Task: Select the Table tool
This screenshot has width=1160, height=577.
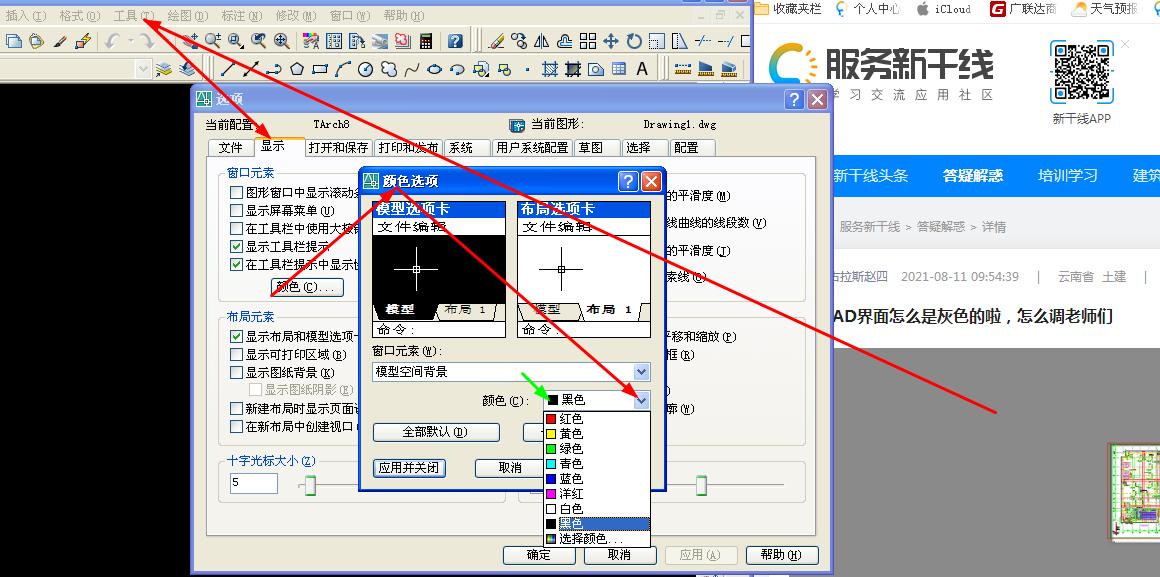Action: (619, 70)
